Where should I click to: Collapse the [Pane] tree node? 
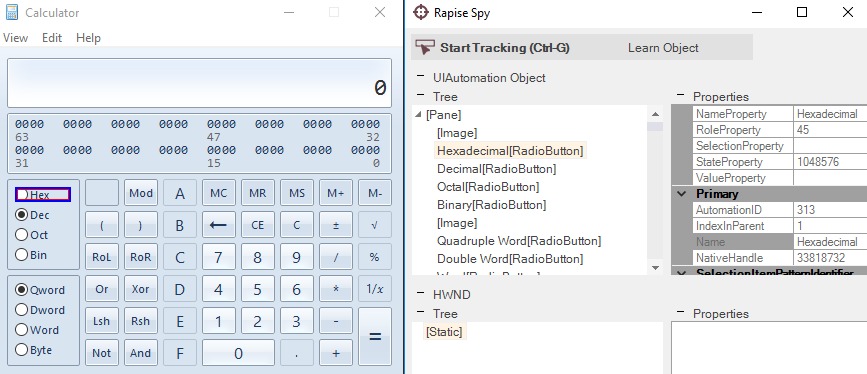click(x=418, y=115)
